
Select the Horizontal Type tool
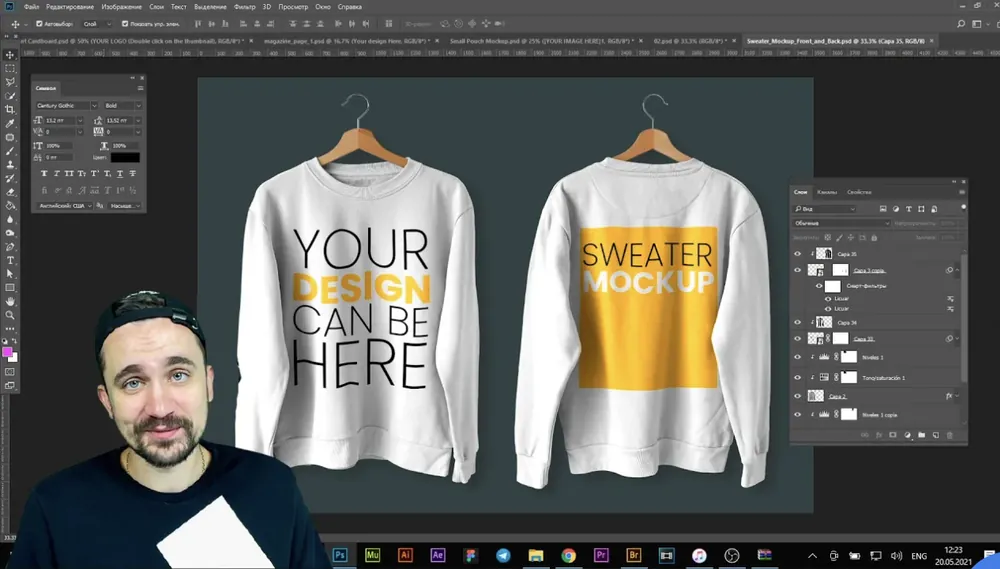tap(10, 260)
